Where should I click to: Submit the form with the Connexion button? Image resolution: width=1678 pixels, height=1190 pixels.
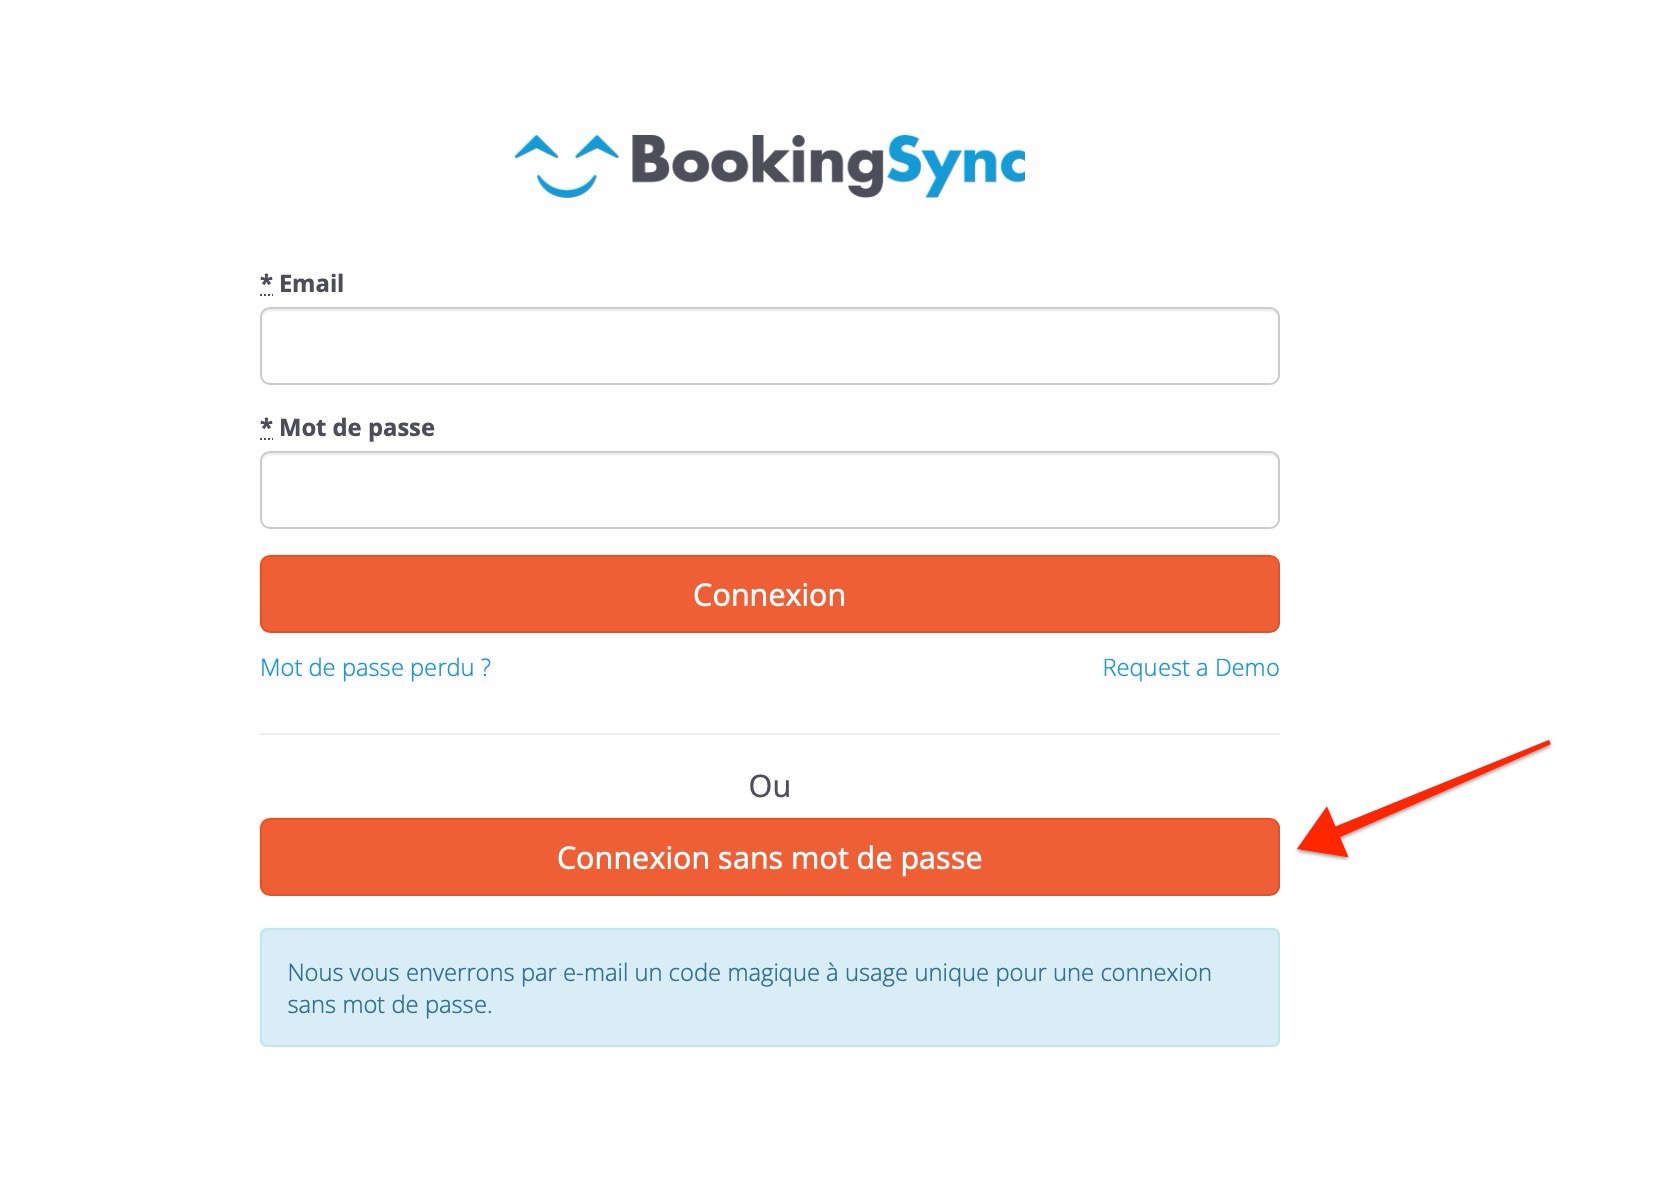click(769, 594)
